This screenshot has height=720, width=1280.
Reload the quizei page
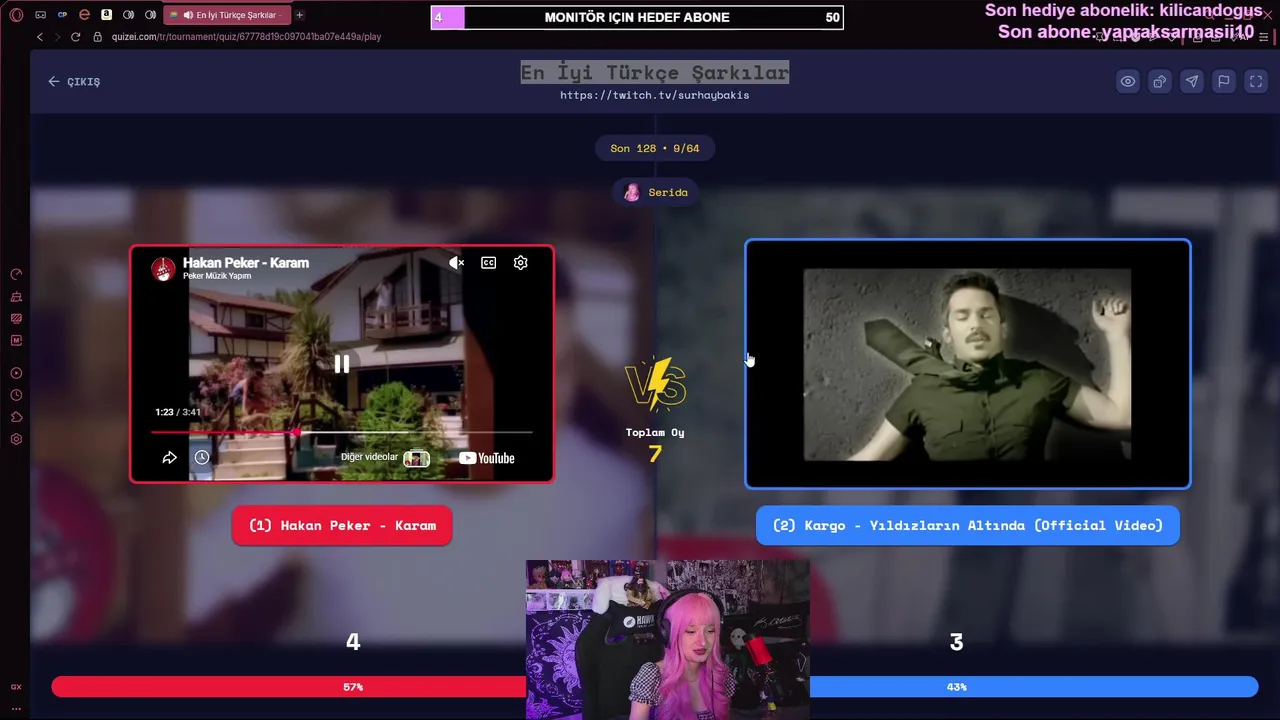(x=75, y=37)
